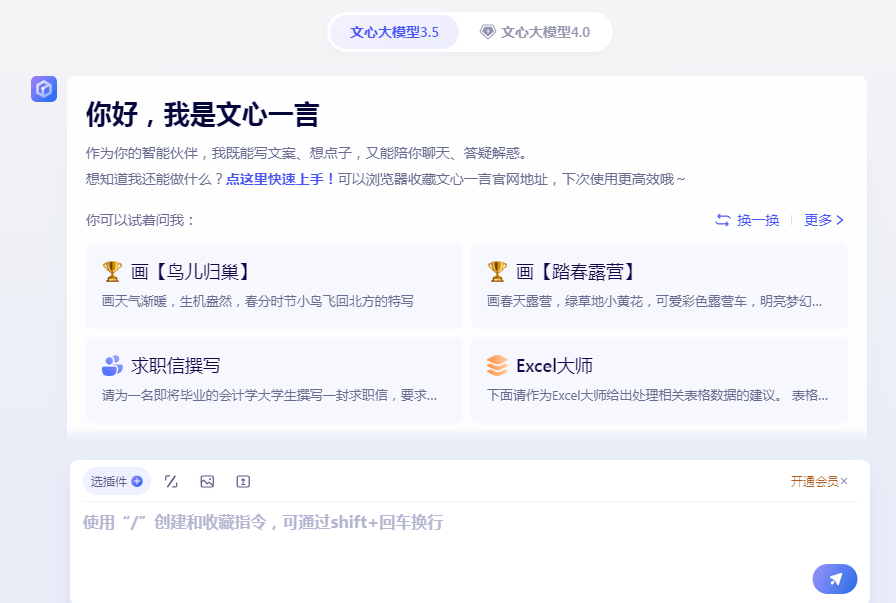Click 开通会员 membership link

click(x=814, y=481)
